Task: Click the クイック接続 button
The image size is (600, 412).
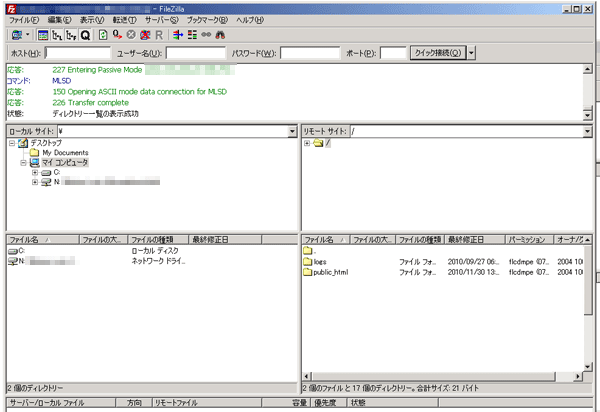Action: [438, 53]
